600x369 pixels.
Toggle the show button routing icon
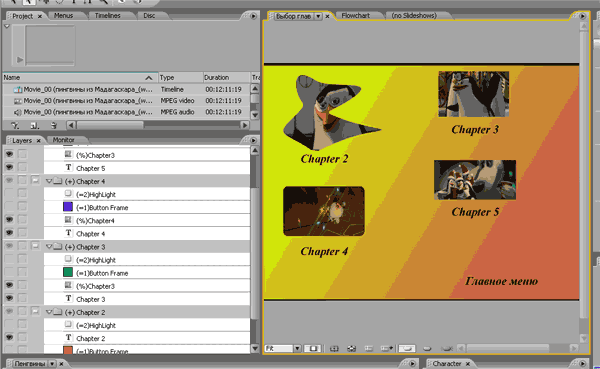coord(351,348)
